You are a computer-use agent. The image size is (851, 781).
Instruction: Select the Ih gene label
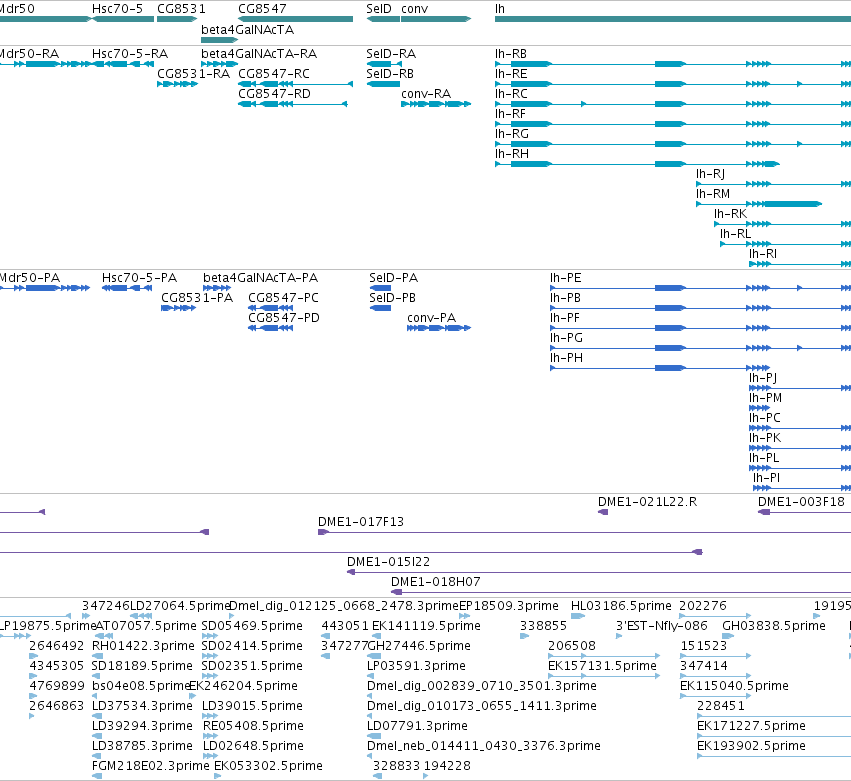[x=500, y=9]
